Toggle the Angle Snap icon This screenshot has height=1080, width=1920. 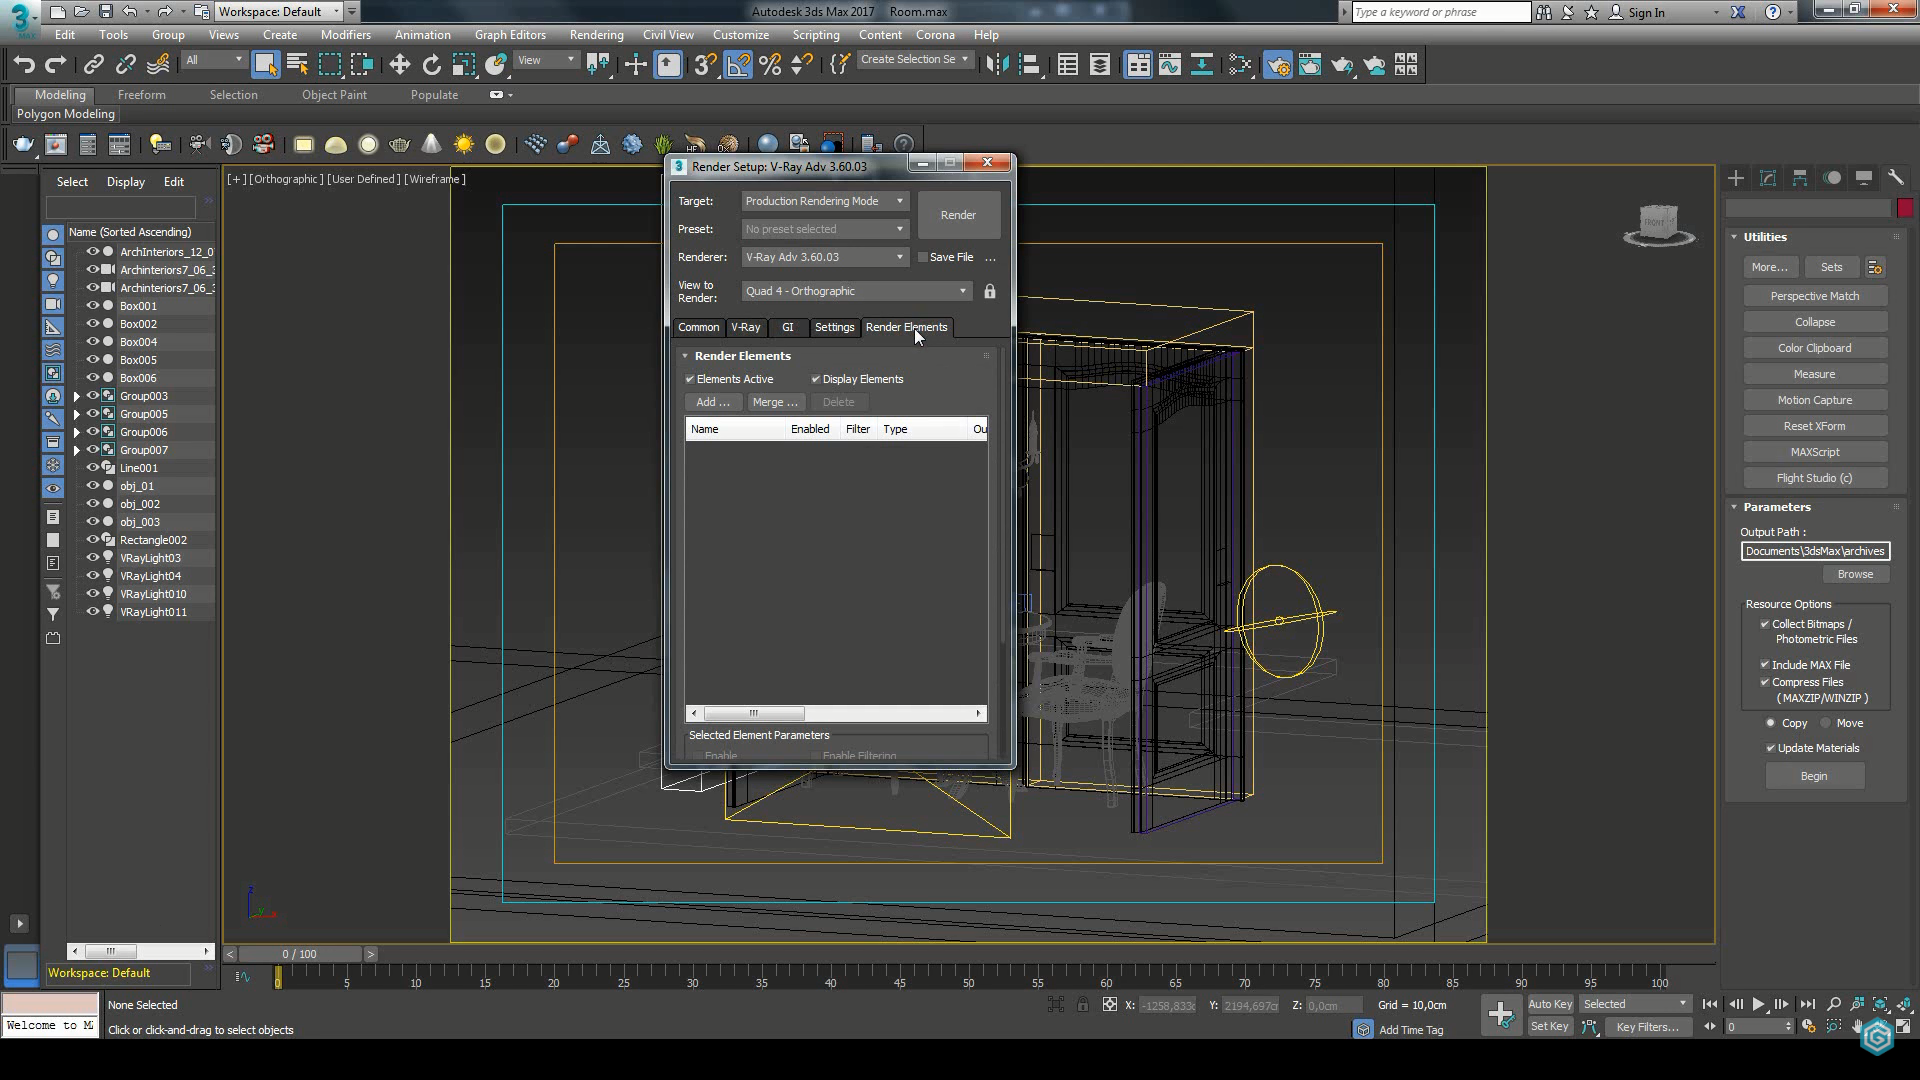tap(738, 65)
